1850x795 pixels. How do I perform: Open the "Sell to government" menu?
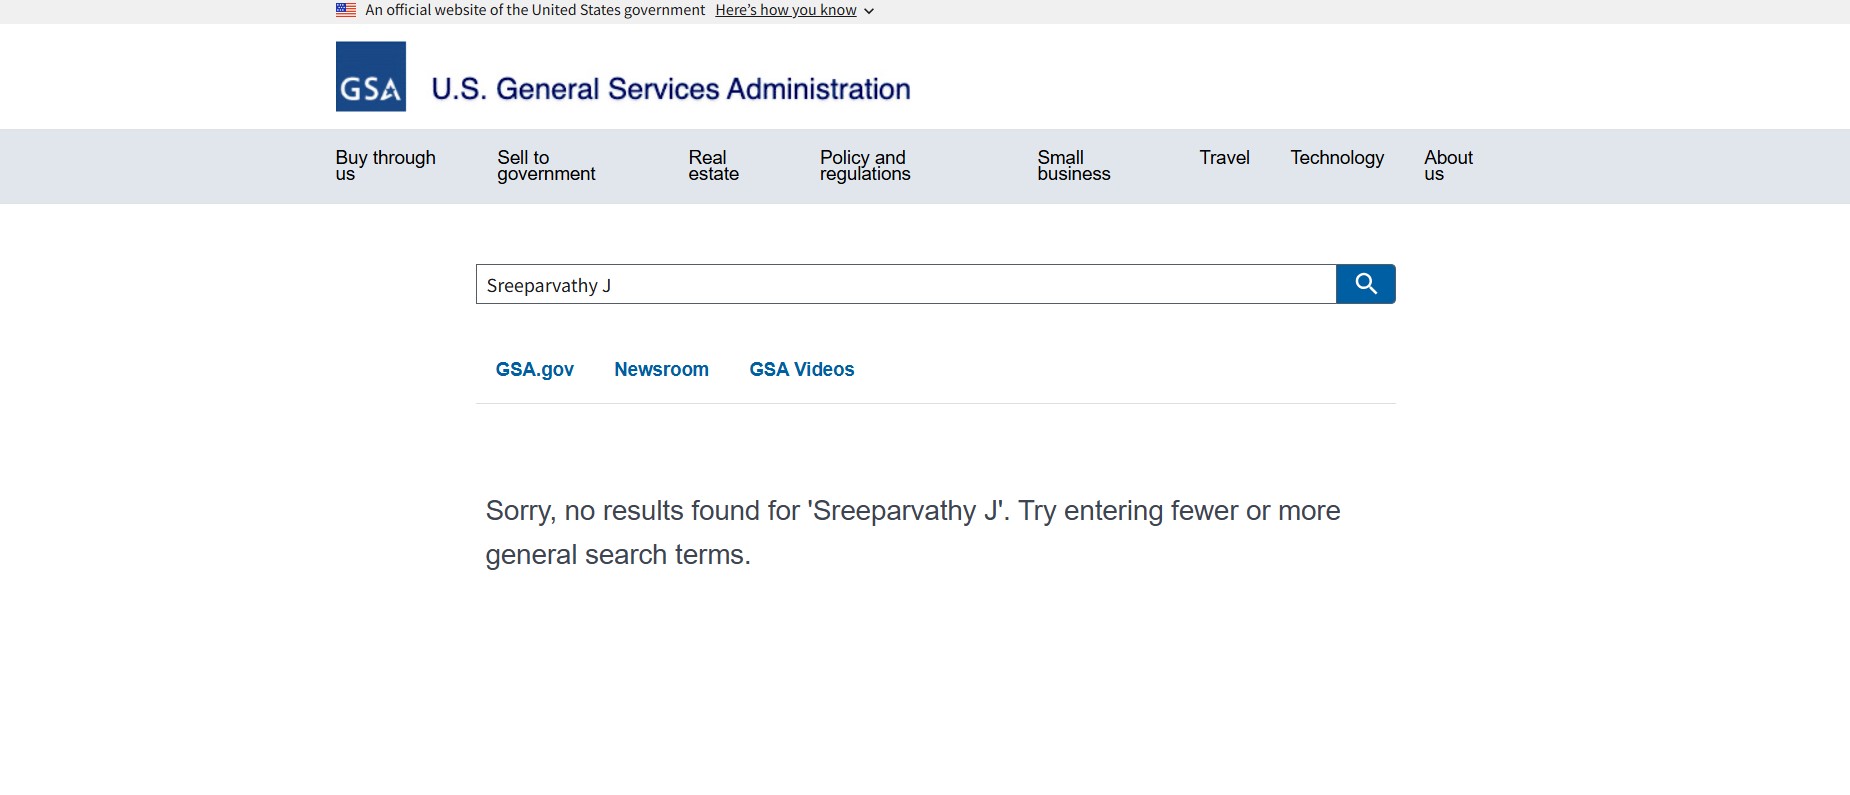546,165
